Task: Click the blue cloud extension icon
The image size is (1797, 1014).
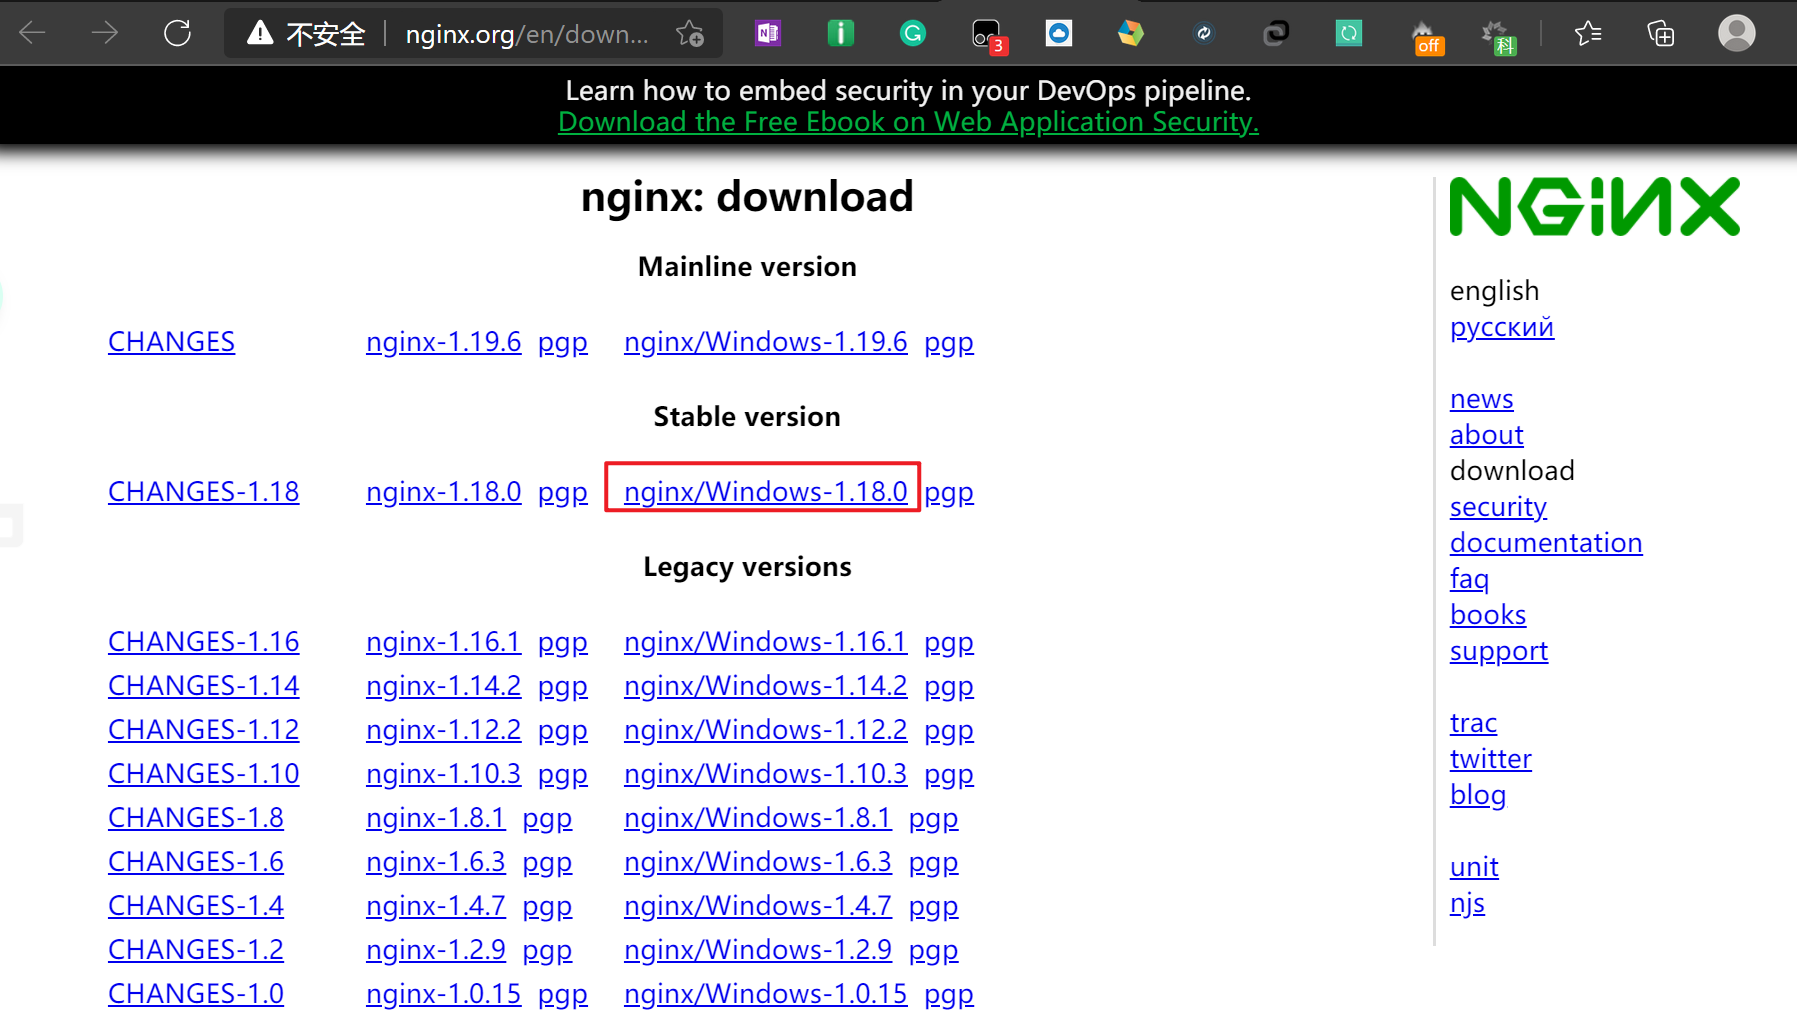Action: point(1059,34)
